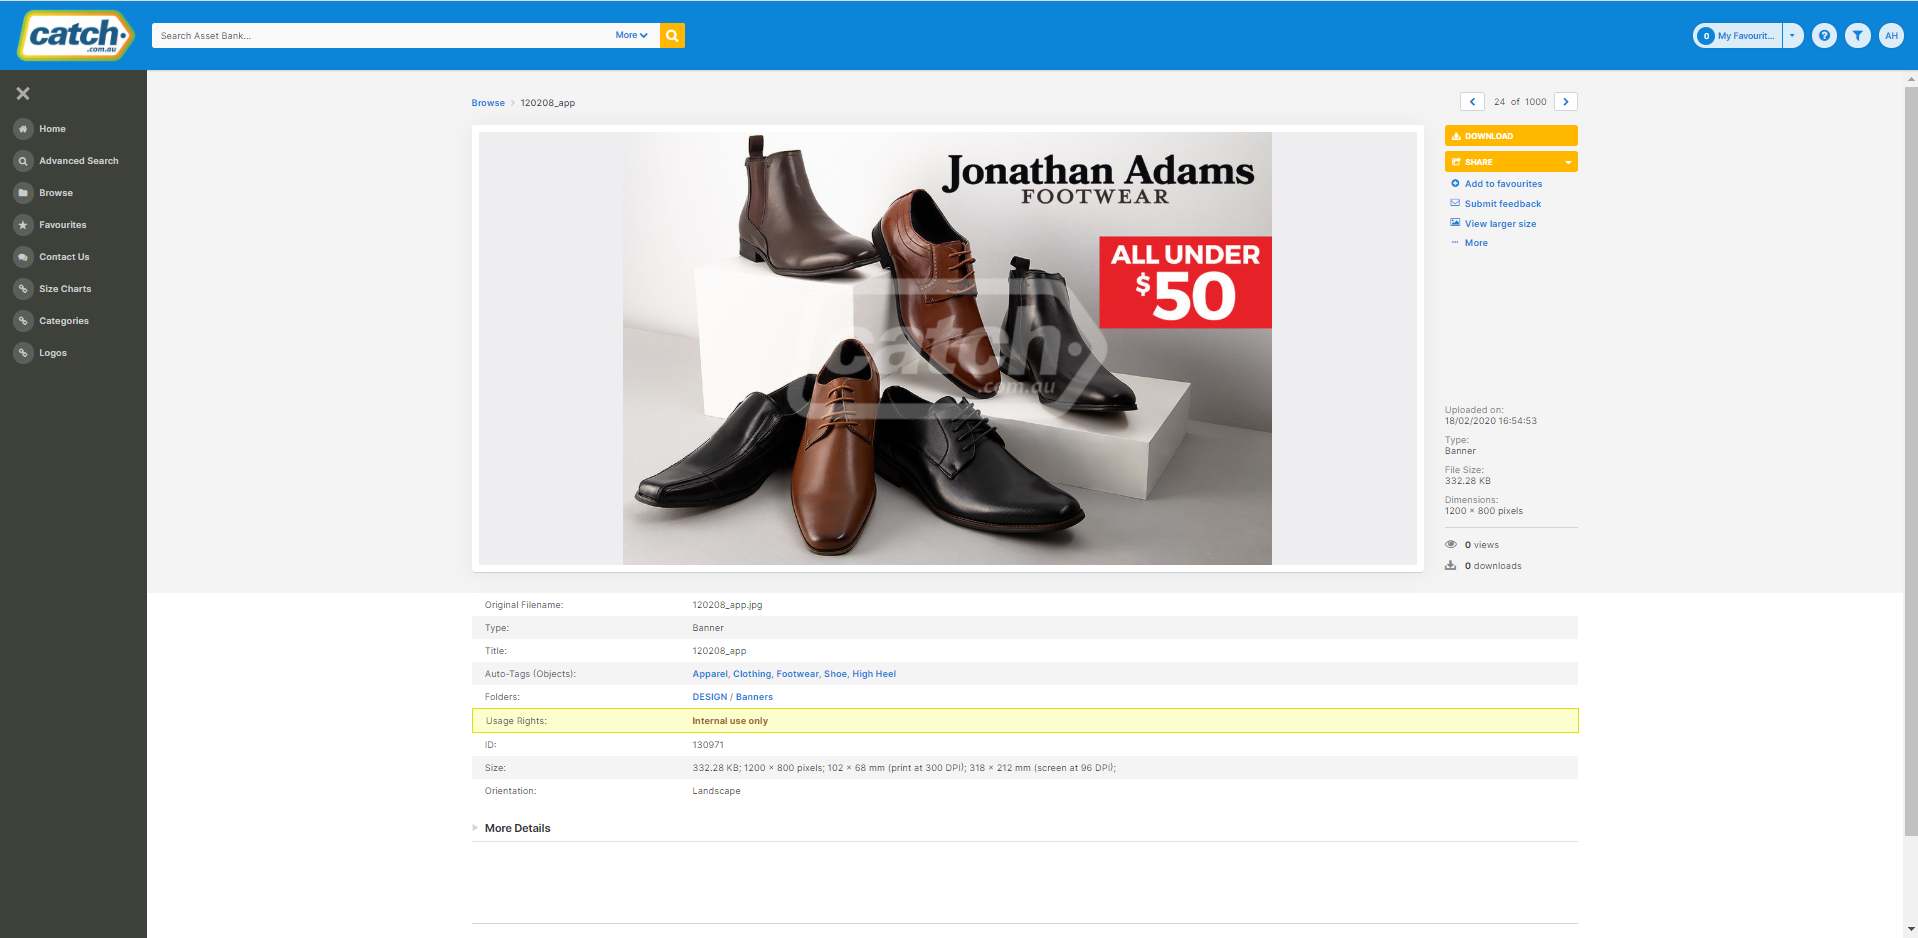
Task: Click the Clothing auto-tag
Action: (x=752, y=674)
